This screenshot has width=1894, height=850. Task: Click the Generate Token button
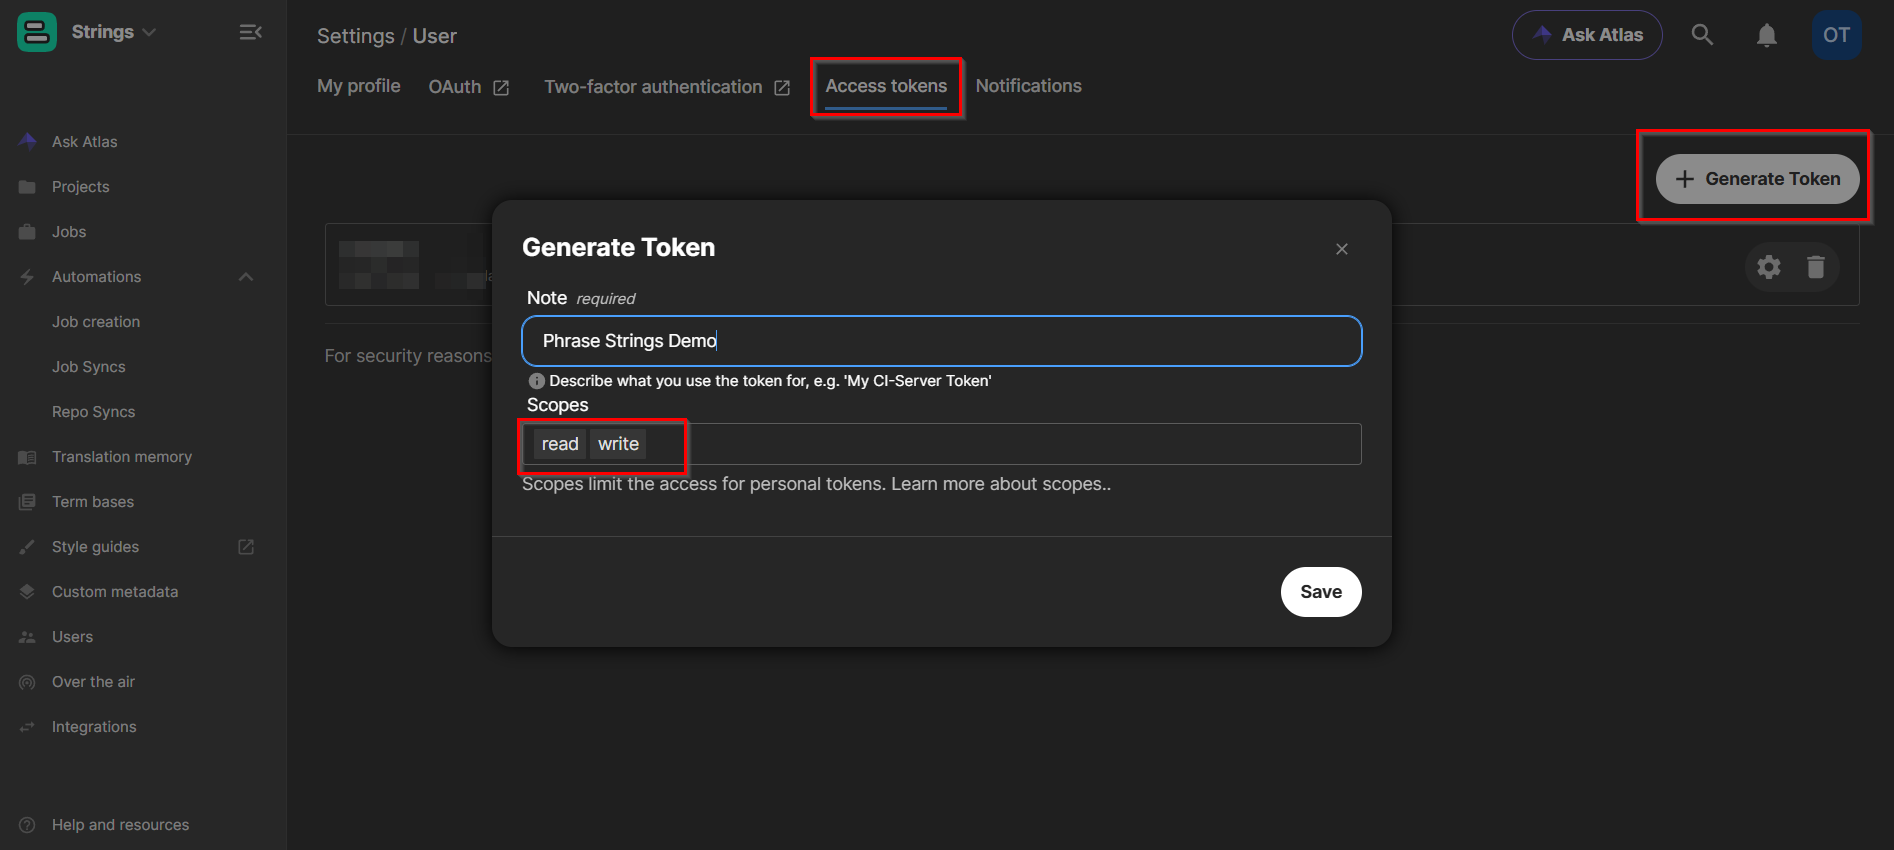(1757, 179)
